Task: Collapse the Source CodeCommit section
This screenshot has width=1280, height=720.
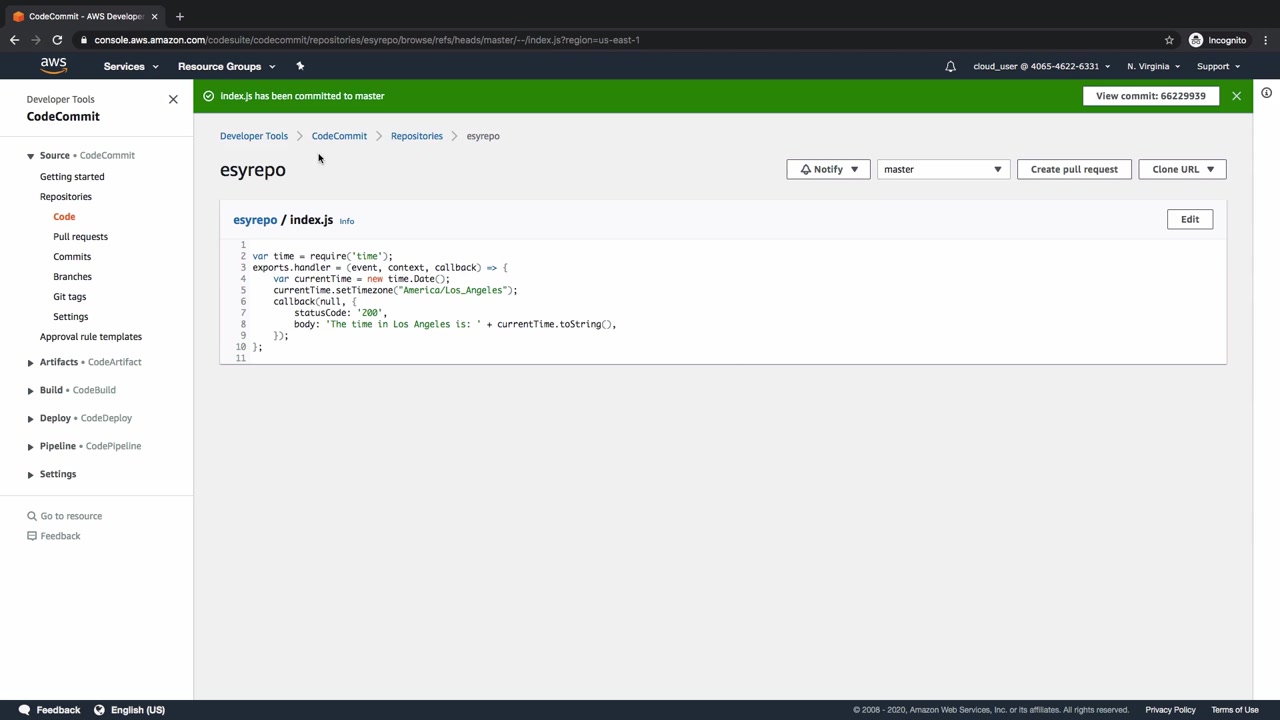Action: (30, 156)
